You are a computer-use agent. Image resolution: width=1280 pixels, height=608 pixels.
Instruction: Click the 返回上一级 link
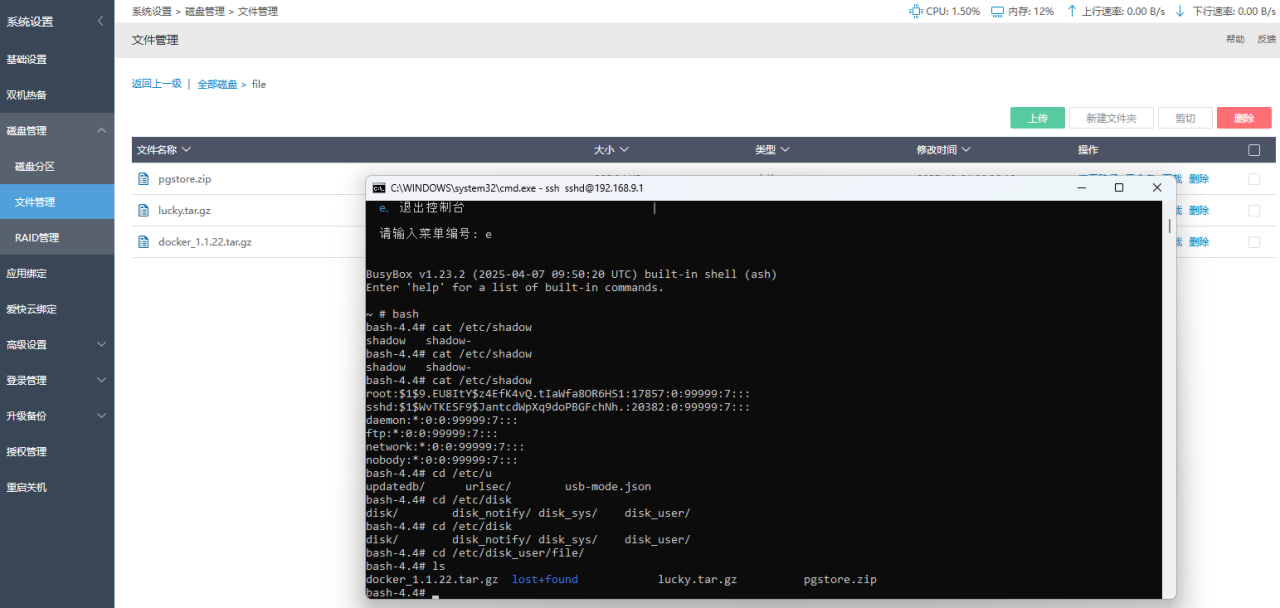click(156, 84)
